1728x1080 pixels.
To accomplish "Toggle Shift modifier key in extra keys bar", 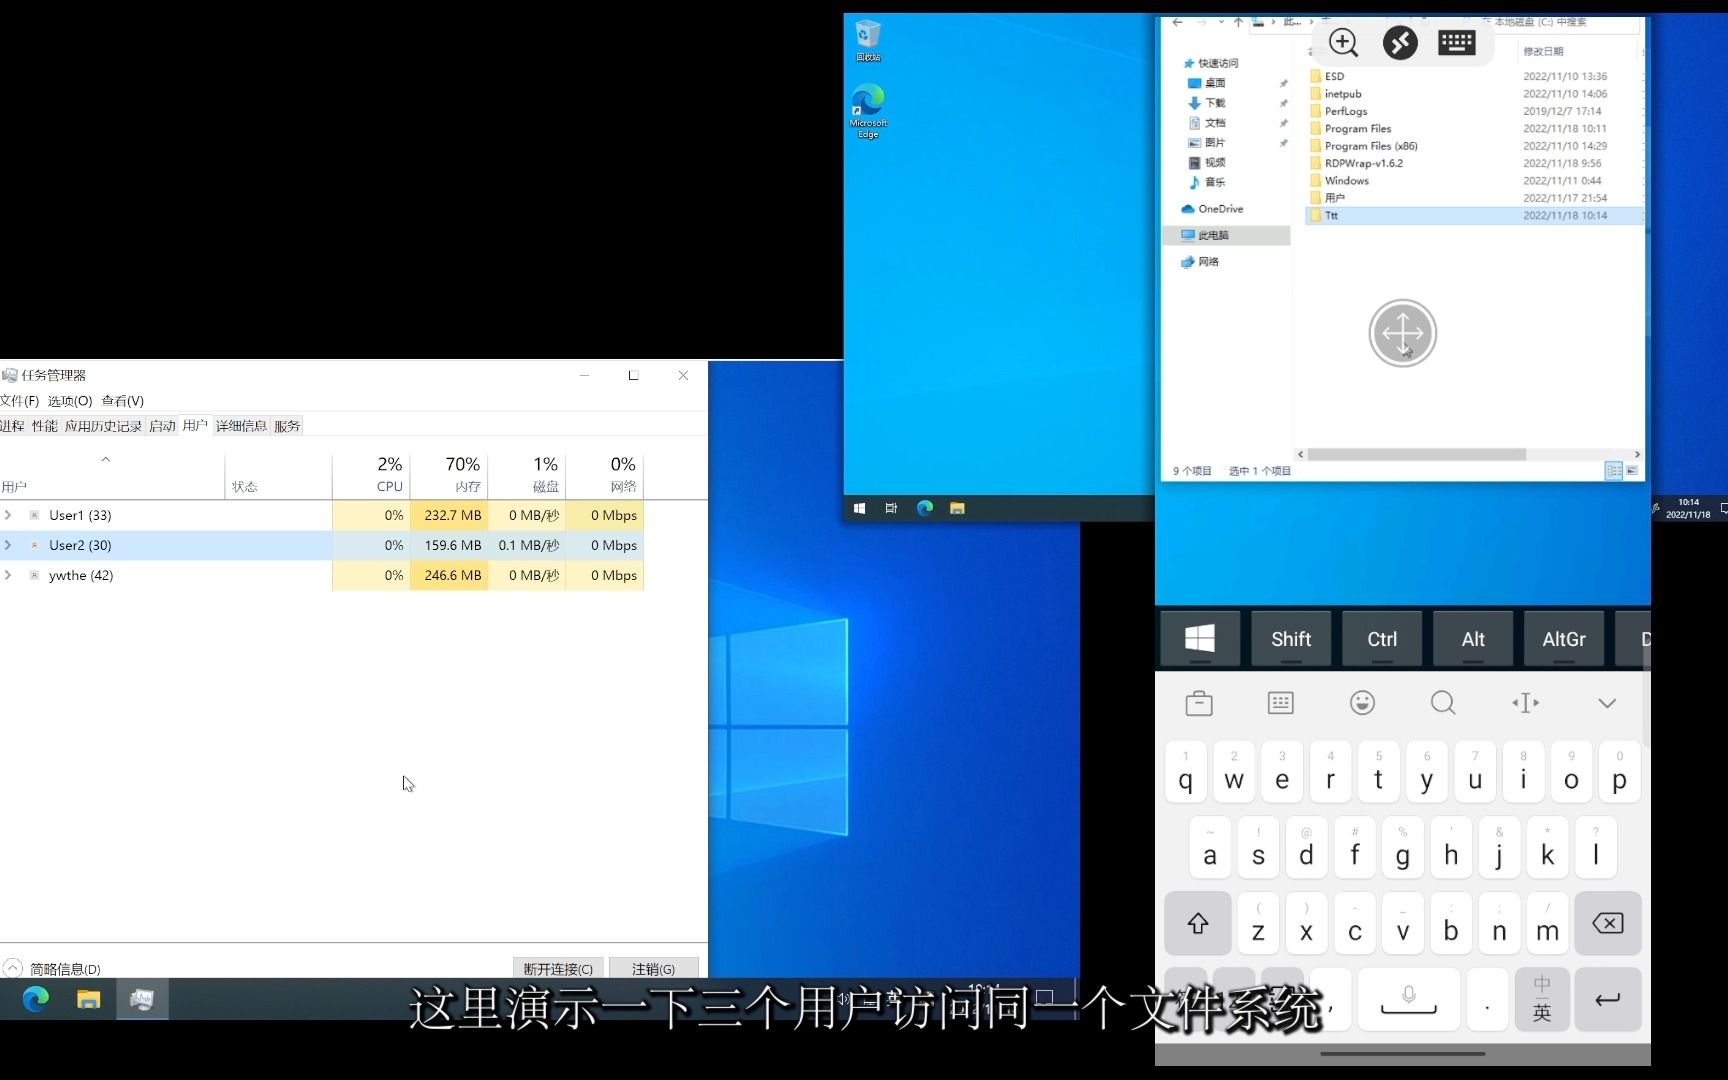I will (1291, 638).
